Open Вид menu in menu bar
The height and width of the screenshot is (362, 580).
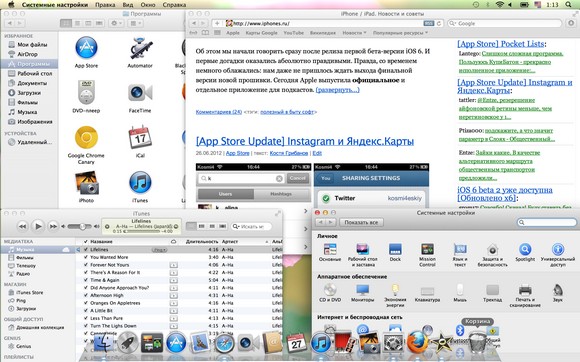click(x=128, y=5)
